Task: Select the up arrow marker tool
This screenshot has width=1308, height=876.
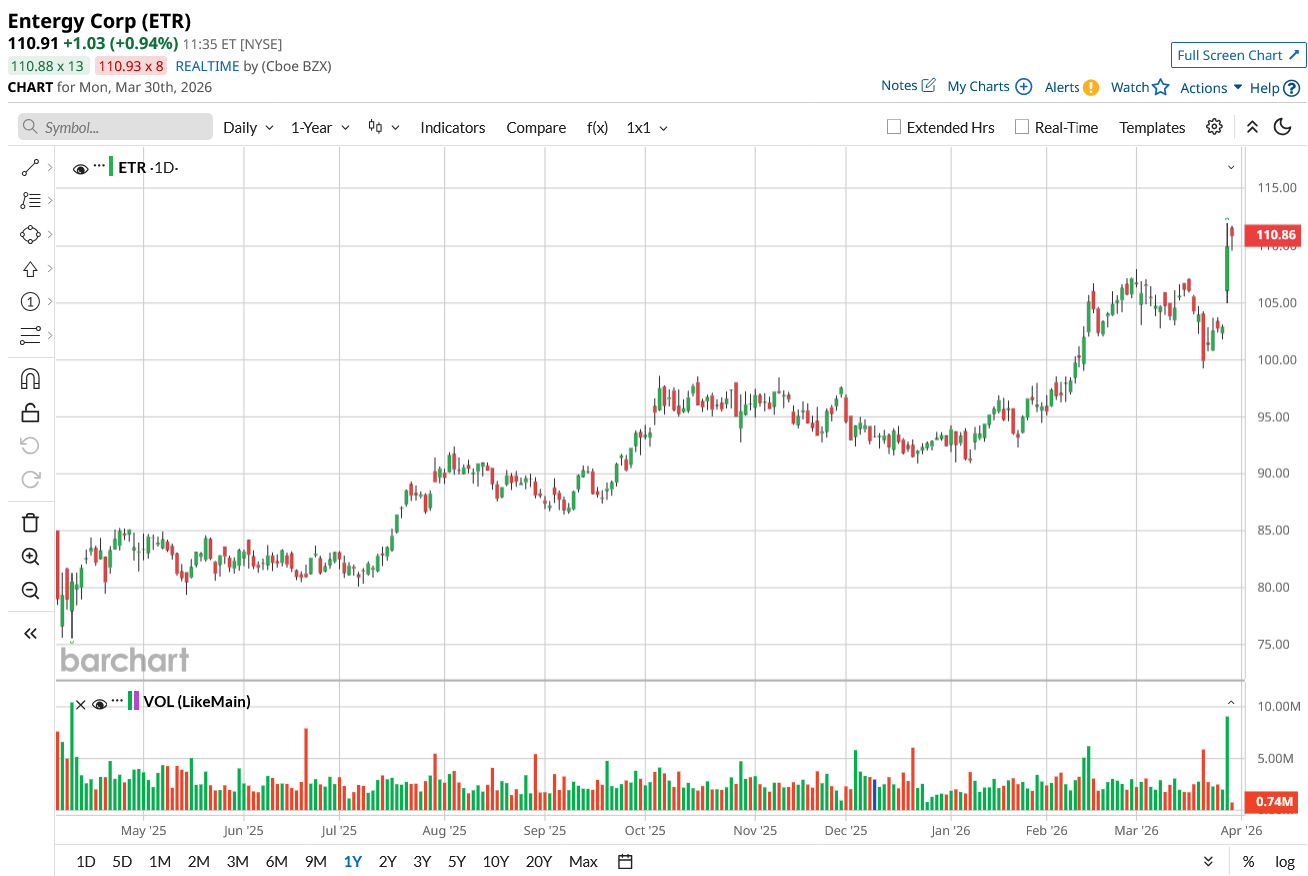Action: click(30, 269)
